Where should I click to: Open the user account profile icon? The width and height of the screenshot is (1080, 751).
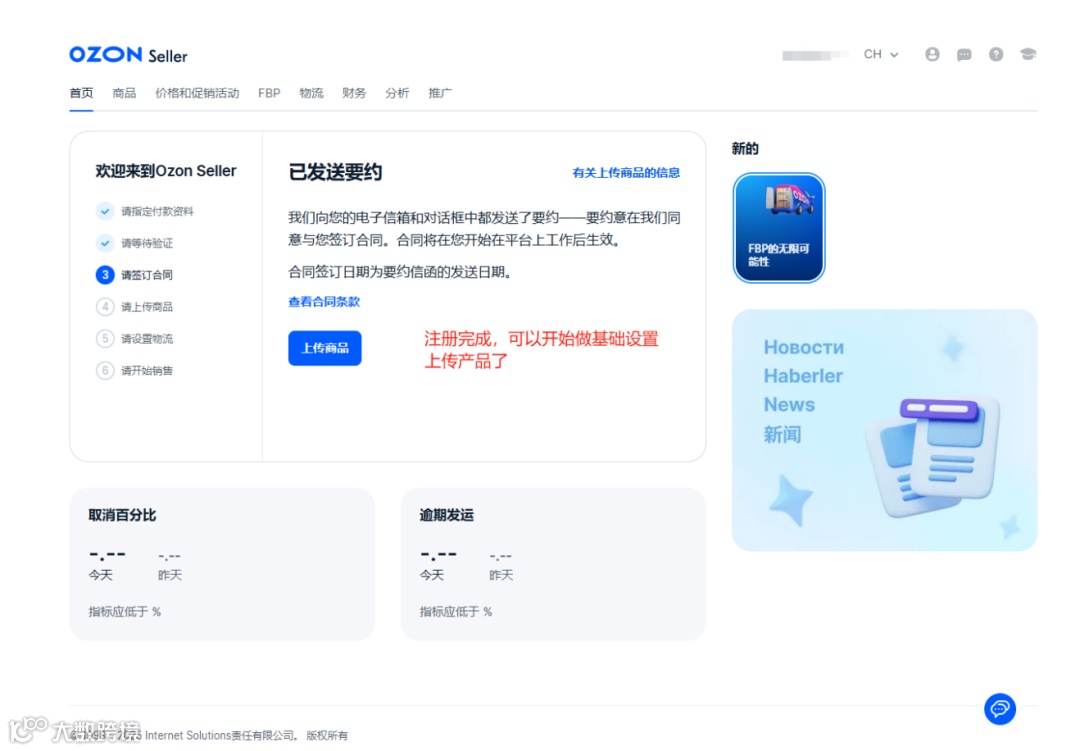click(932, 54)
